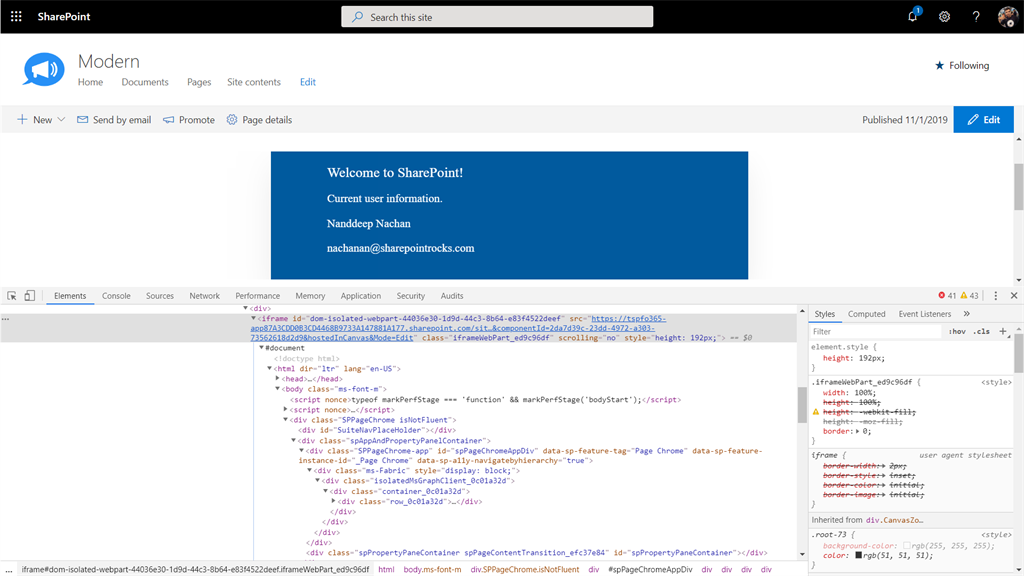1024x576 pixels.
Task: Click the blue Edit page button
Action: tap(984, 120)
